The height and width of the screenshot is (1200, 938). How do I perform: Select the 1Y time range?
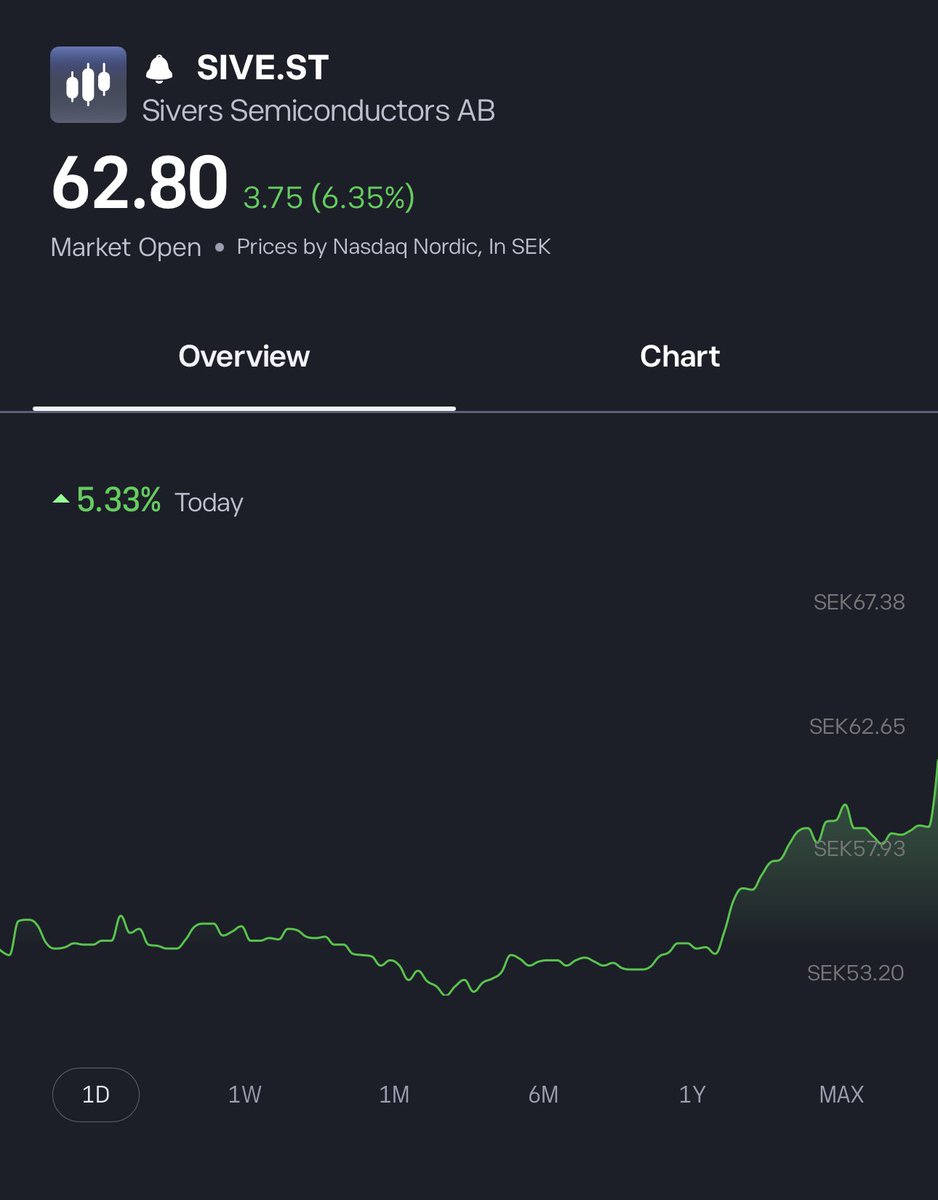pos(692,1095)
